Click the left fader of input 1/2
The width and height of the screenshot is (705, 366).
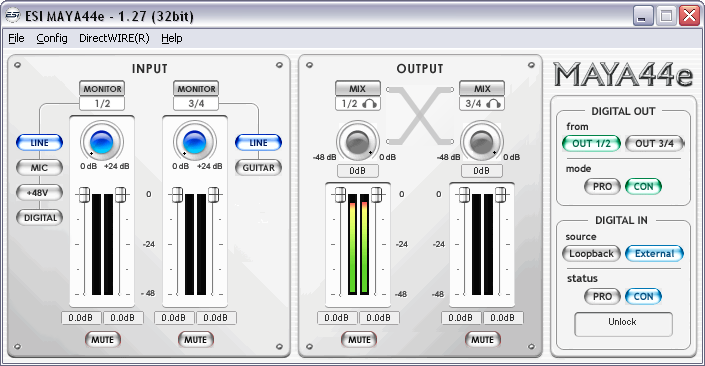tap(84, 195)
